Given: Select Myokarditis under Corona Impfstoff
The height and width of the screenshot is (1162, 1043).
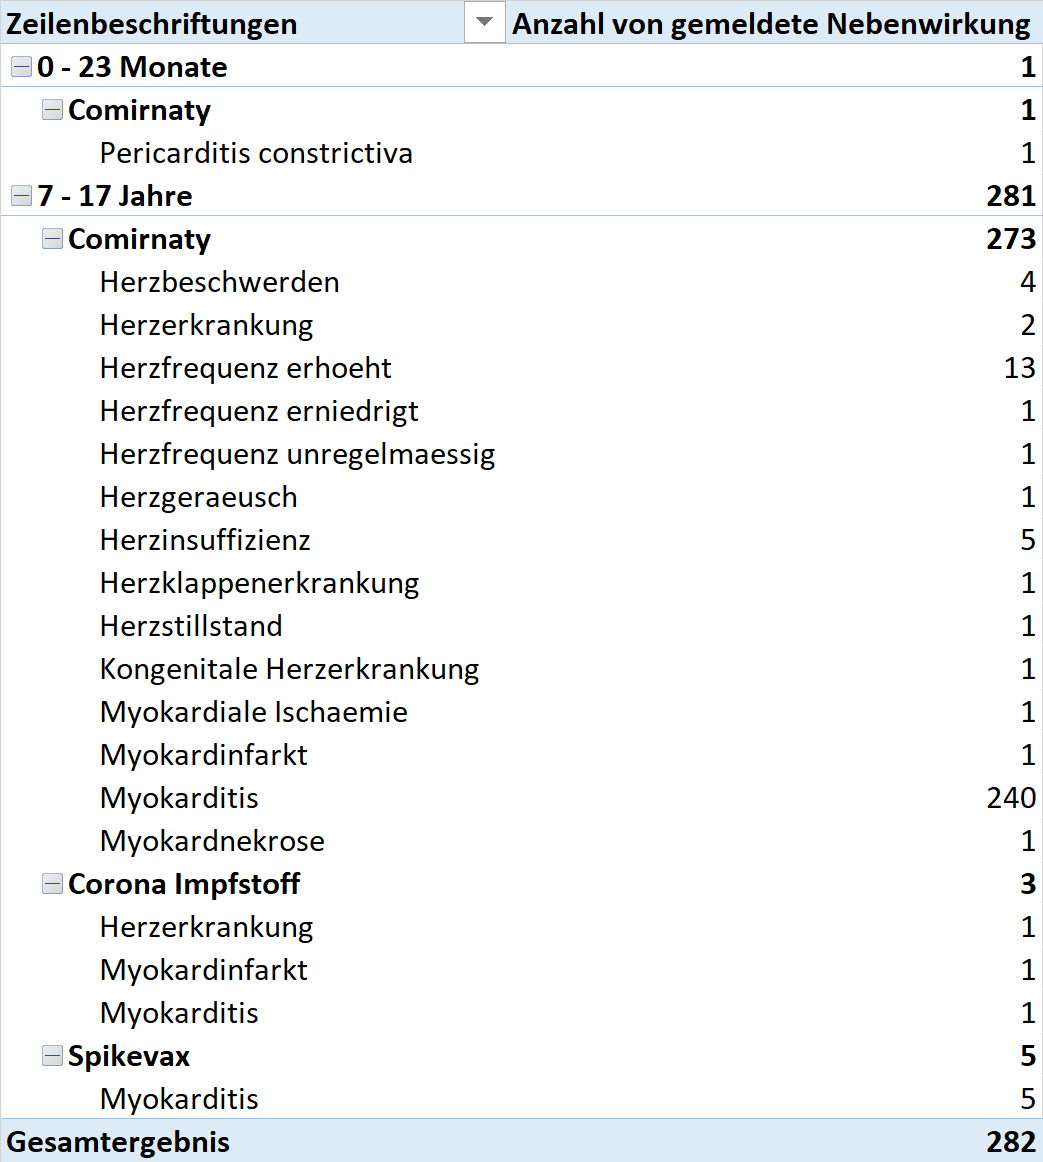Looking at the screenshot, I should point(179,1012).
